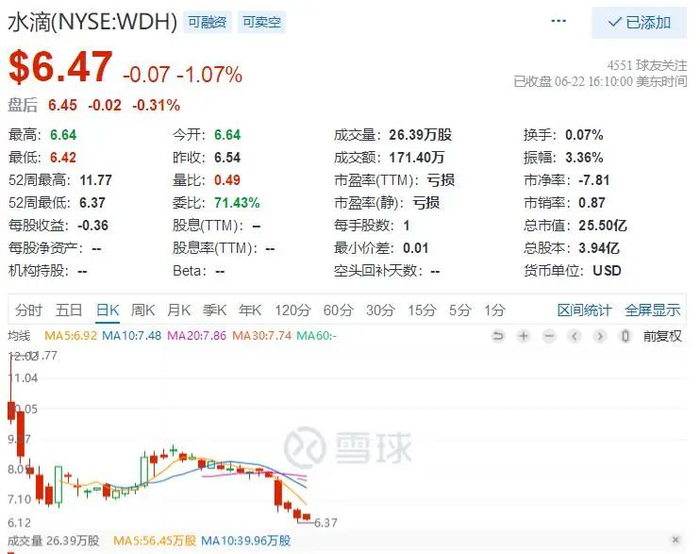The width and height of the screenshot is (700, 554).
Task: Switch to the 60分 interval tab
Action: [x=338, y=310]
